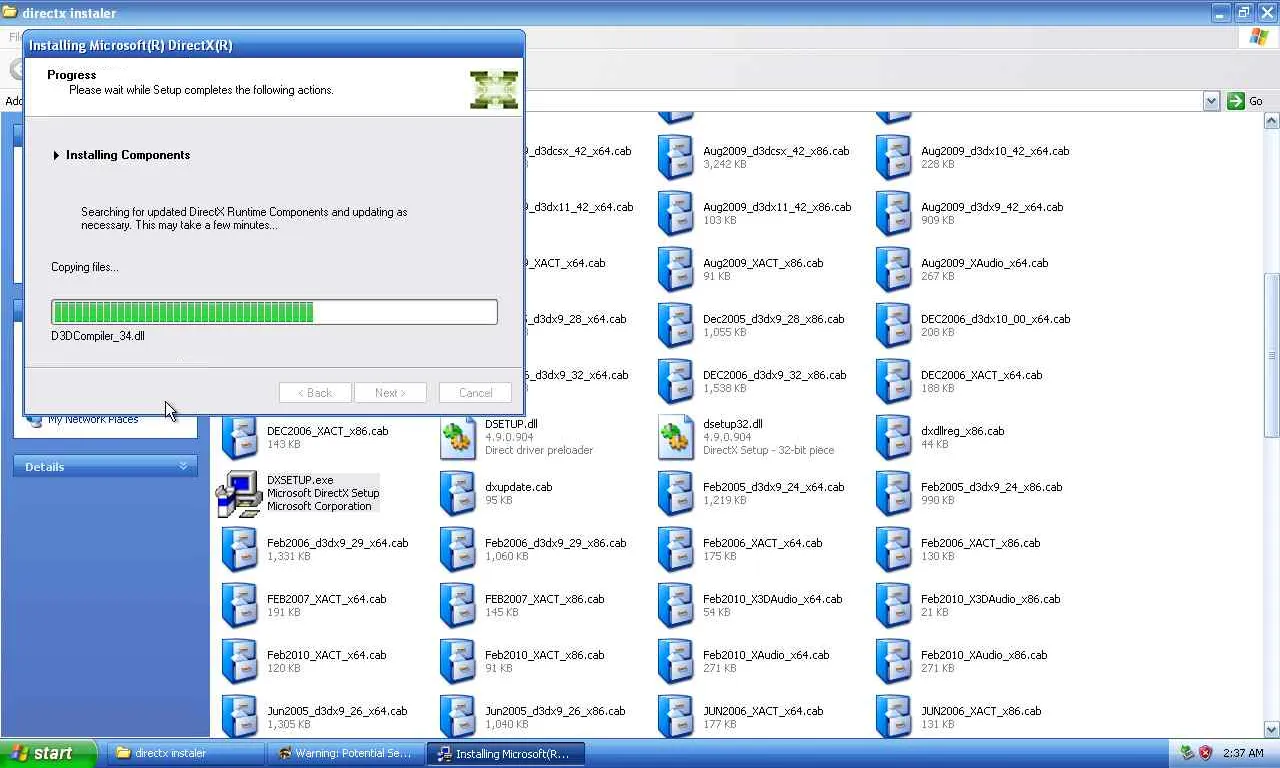This screenshot has height=768, width=1280.
Task: Select the Feb2006_XACT_x86.cab icon
Action: [x=894, y=549]
